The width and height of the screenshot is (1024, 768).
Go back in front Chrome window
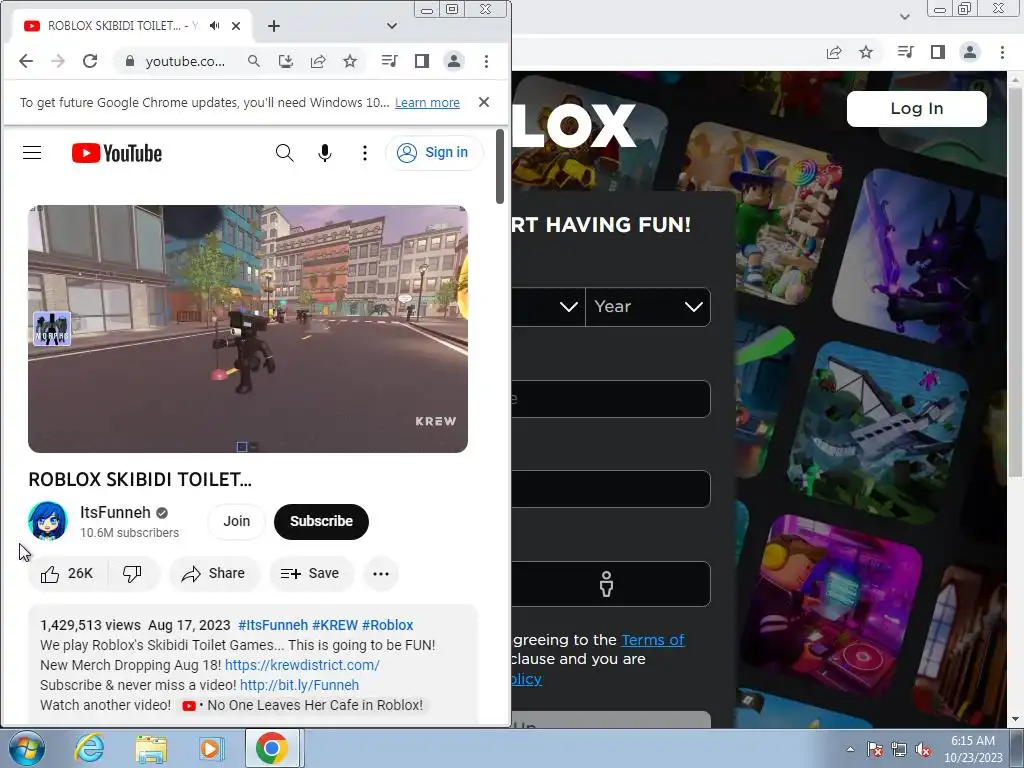26,61
